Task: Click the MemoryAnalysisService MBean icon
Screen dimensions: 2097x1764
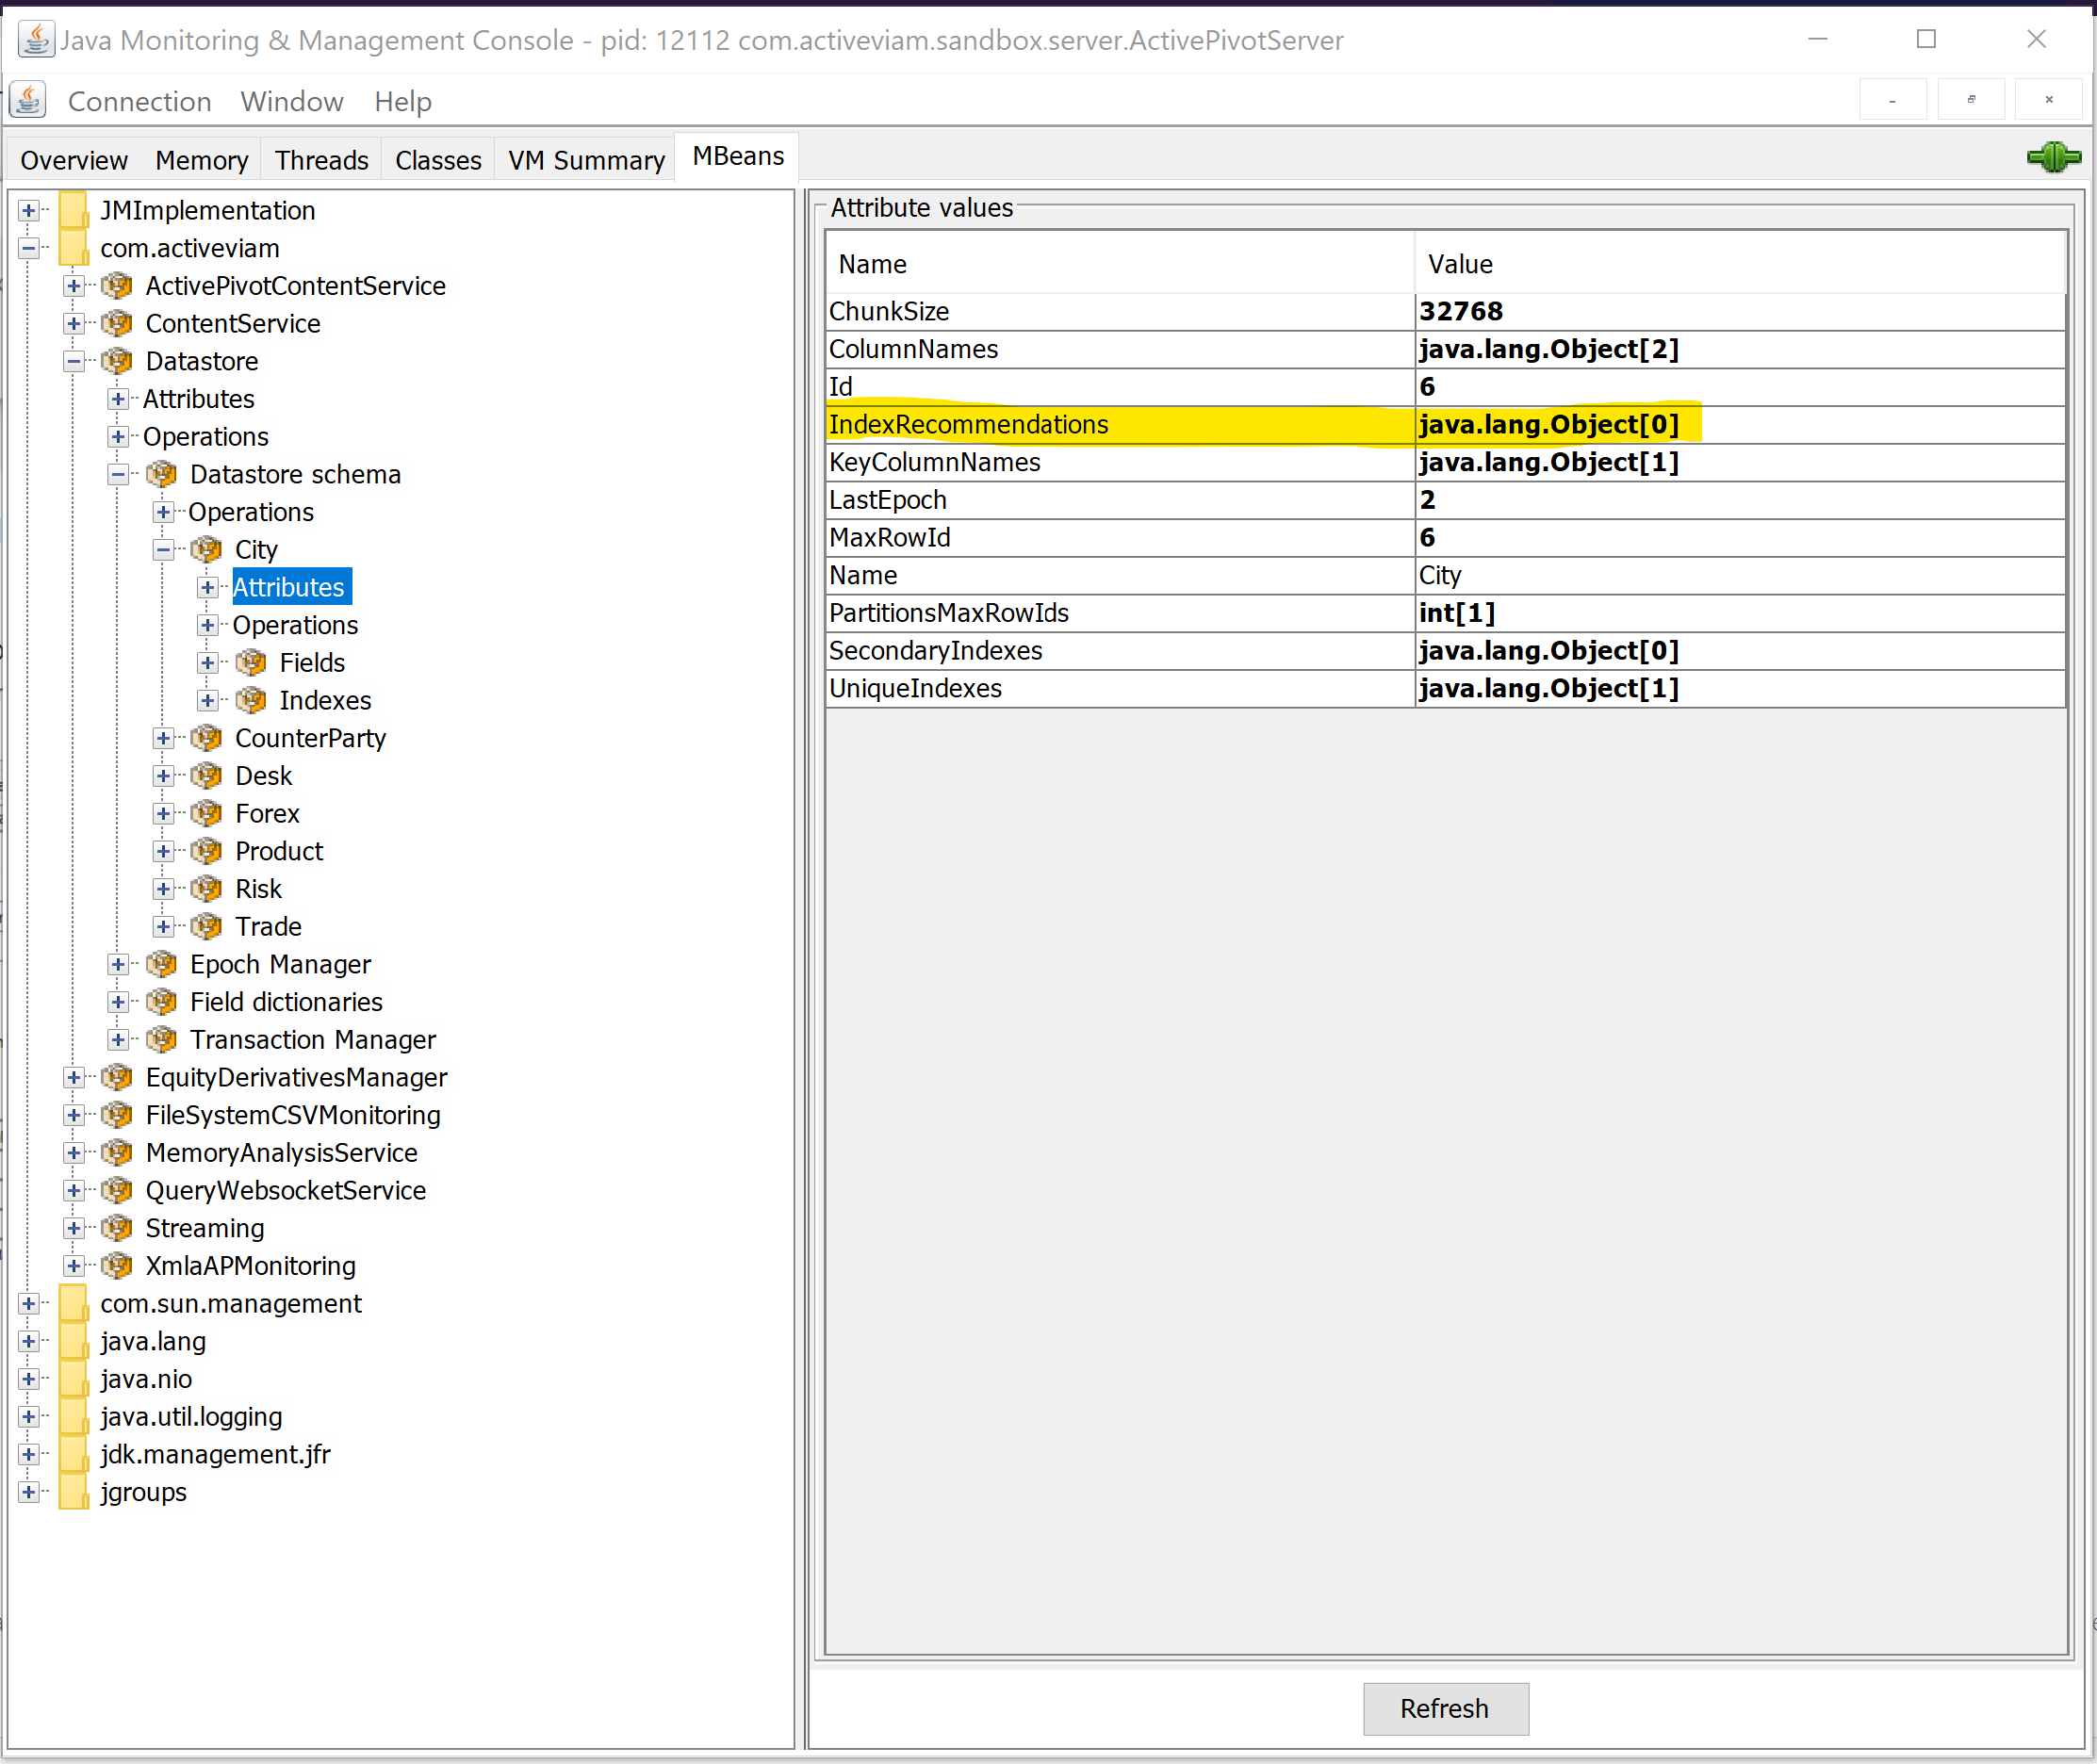Action: [x=117, y=1153]
